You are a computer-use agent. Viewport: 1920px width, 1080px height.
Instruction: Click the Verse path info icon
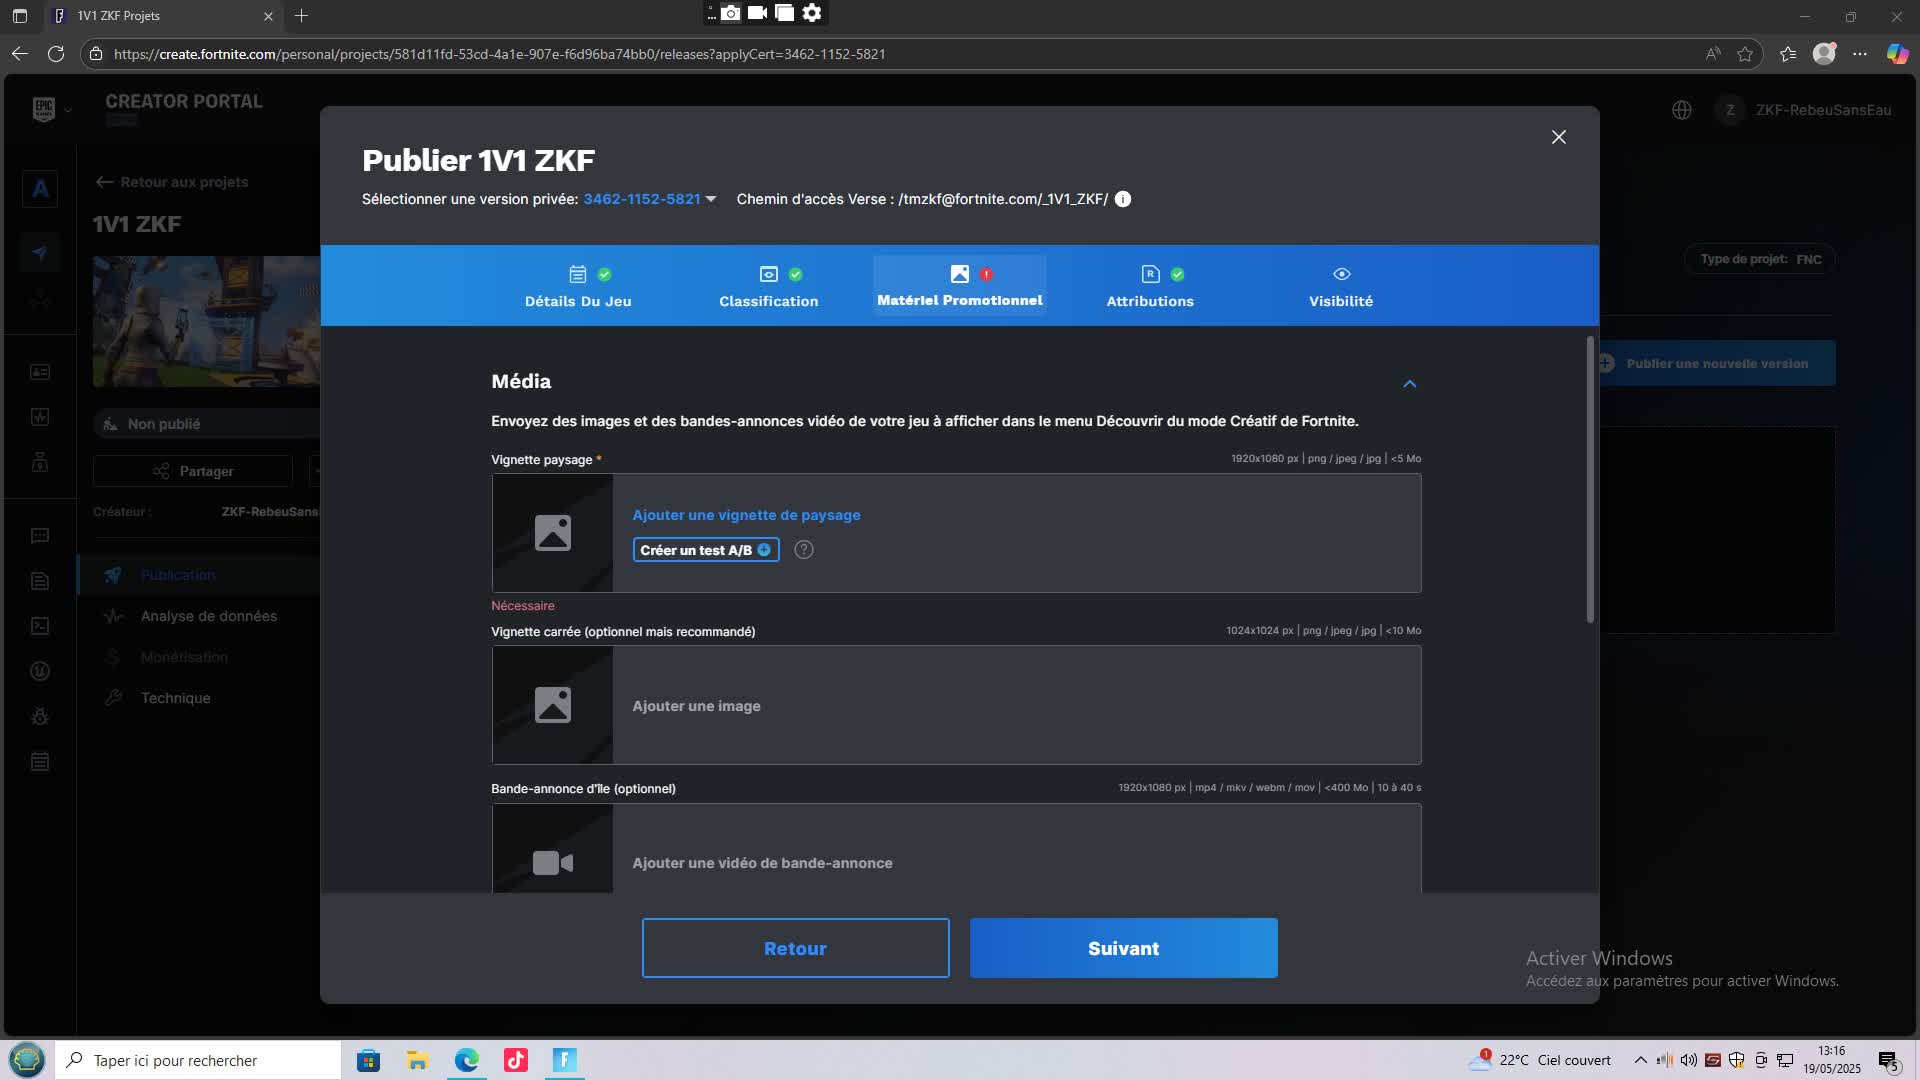pyautogui.click(x=1123, y=199)
